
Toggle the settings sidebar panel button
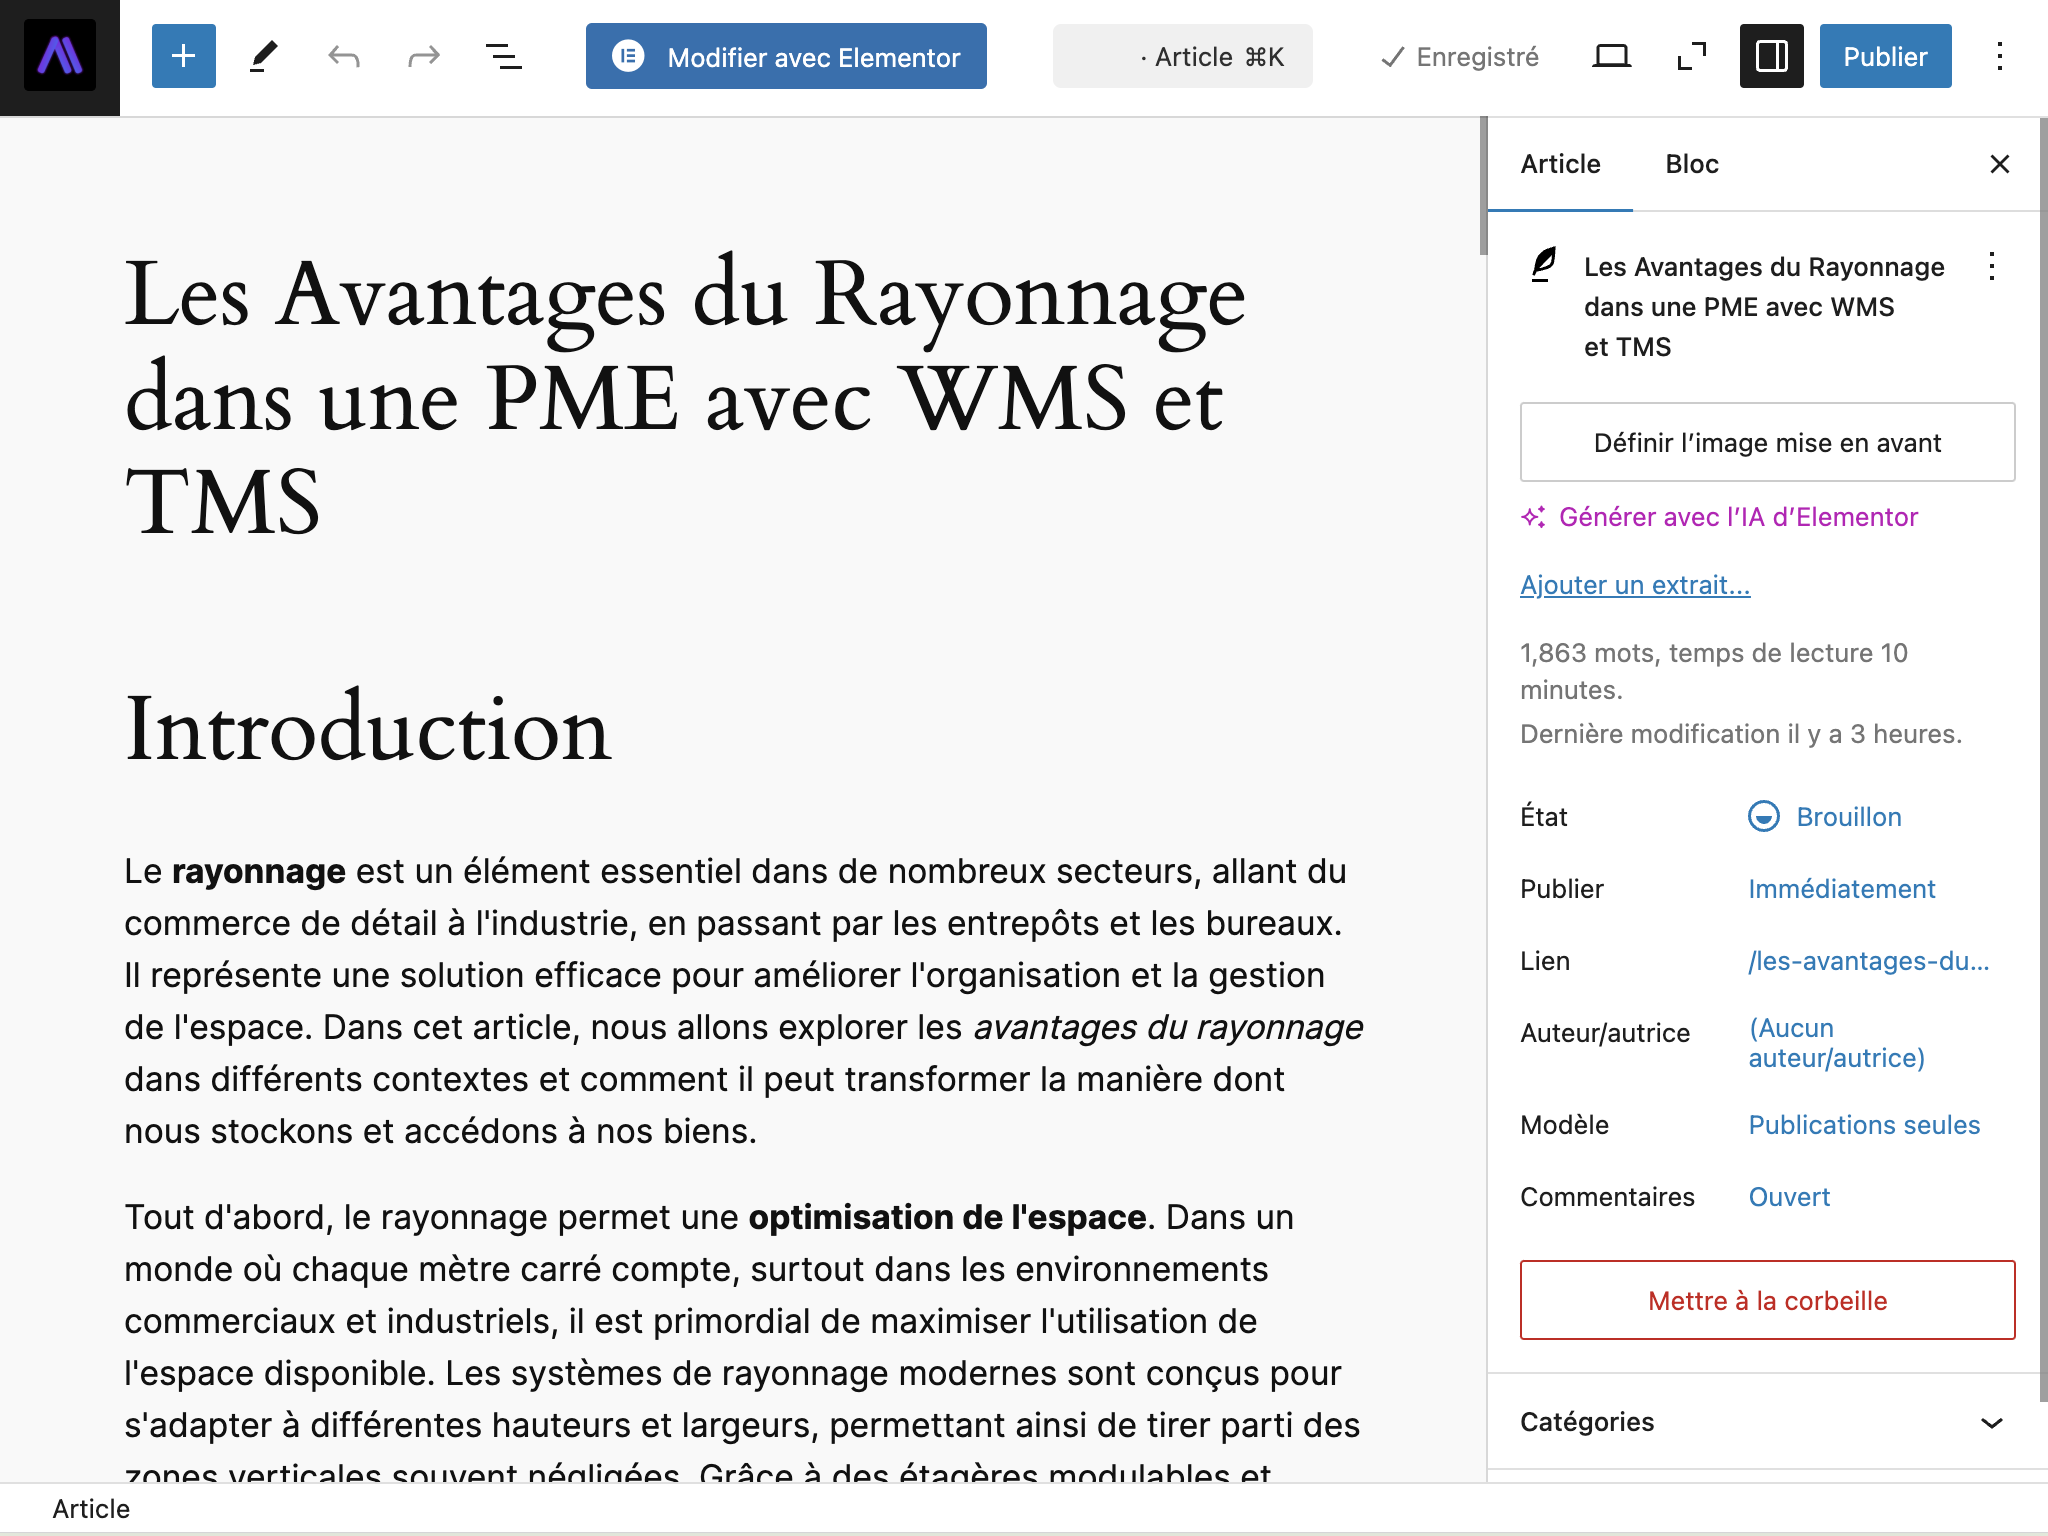(x=1771, y=56)
